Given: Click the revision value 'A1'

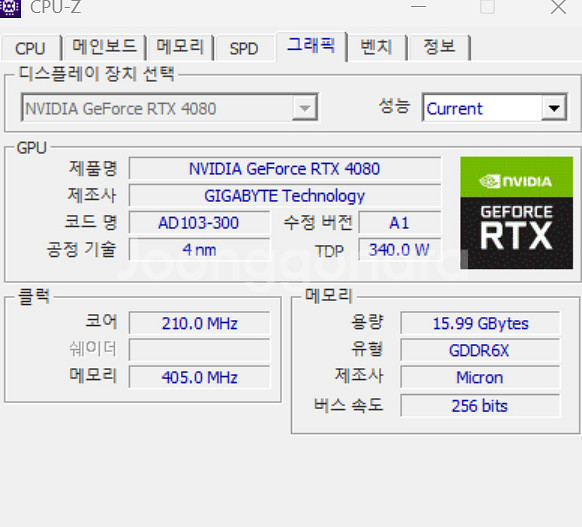Looking at the screenshot, I should click(400, 223).
